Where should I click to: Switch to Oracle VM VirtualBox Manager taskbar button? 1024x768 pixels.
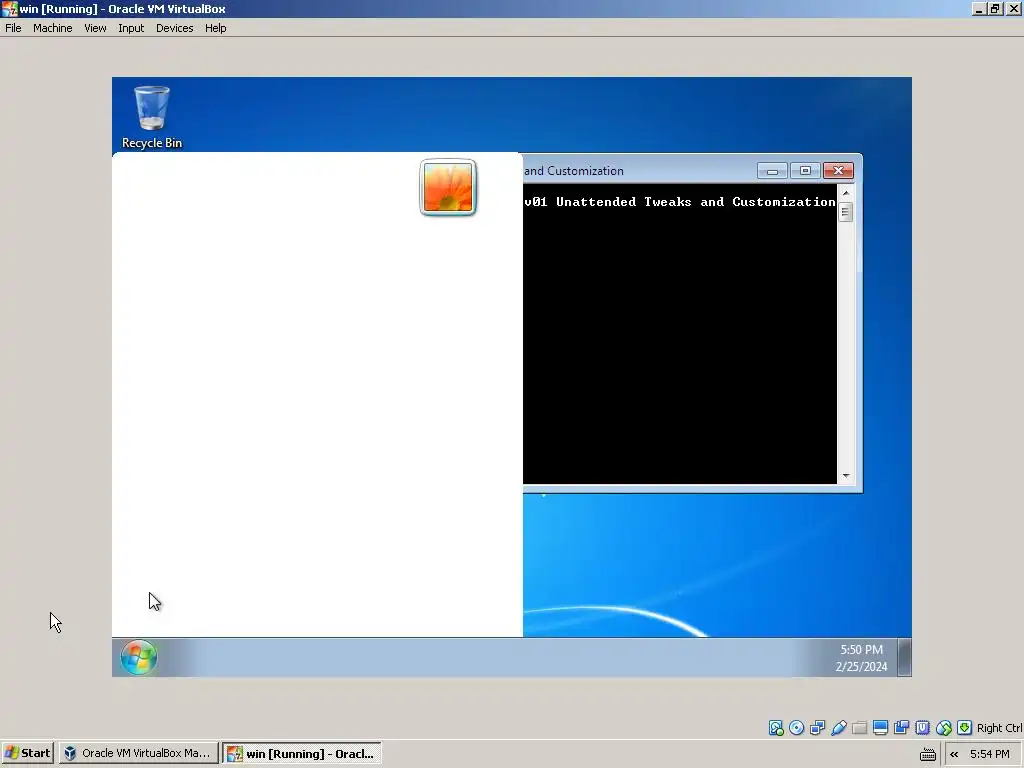[x=138, y=753]
